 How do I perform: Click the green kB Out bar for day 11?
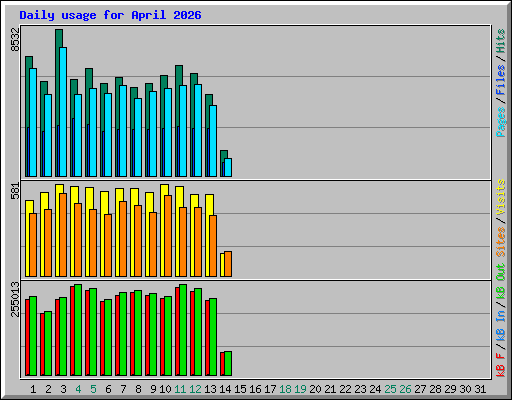pos(183,330)
